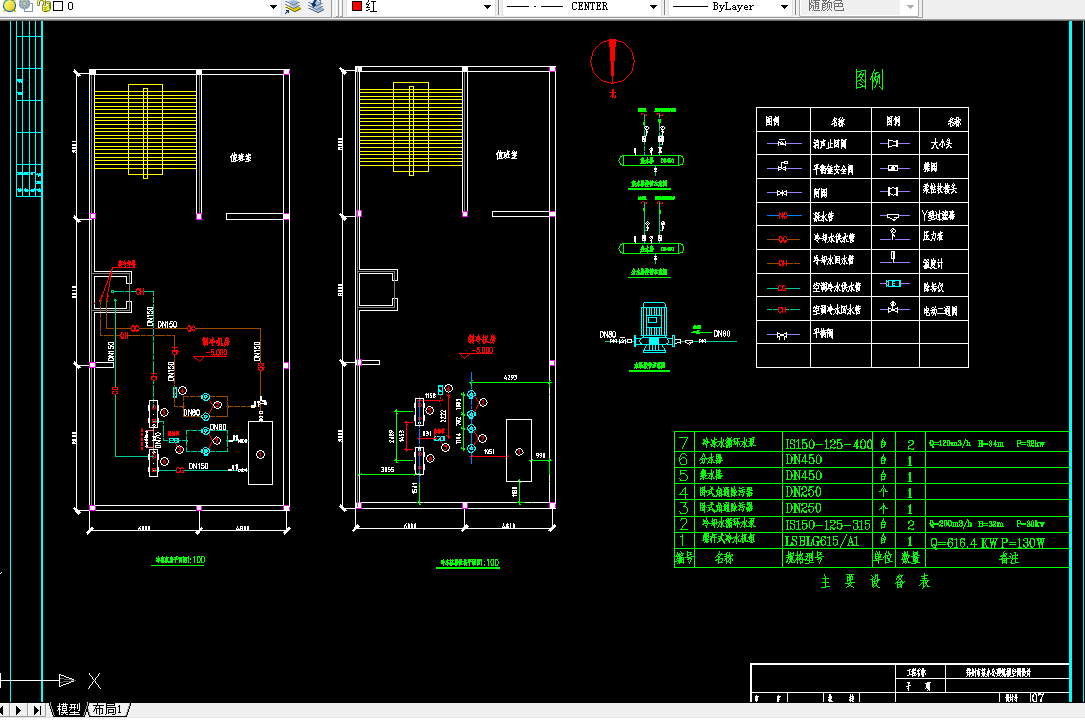Click the 备注 column header
1085x720 pixels.
(1009, 557)
